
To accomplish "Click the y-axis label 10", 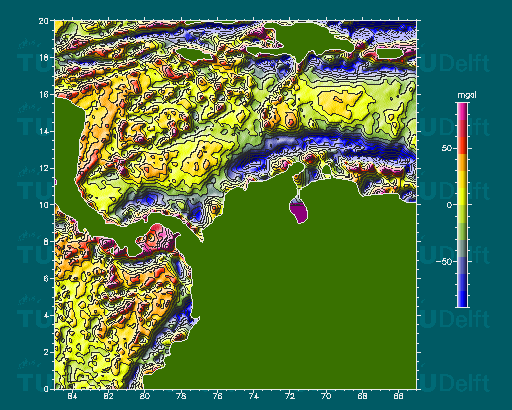I will click(x=44, y=205).
